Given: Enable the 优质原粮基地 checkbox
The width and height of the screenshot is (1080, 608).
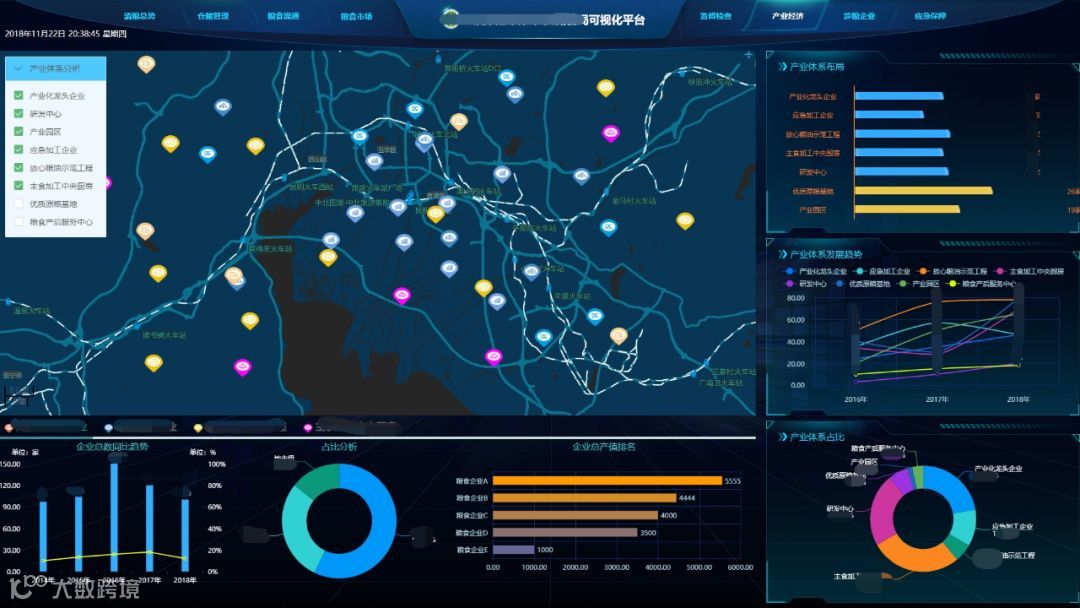Looking at the screenshot, I should point(19,203).
